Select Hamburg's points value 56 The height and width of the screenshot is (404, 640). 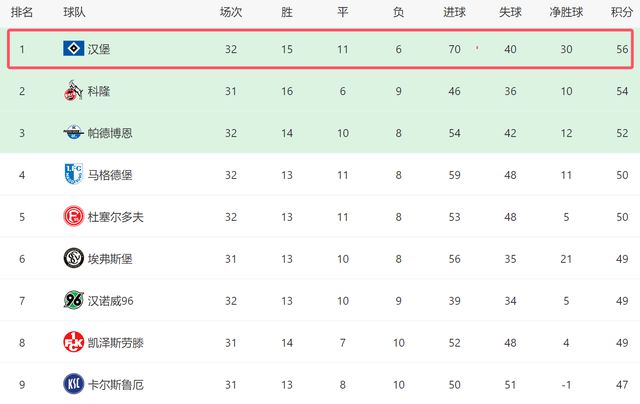click(622, 49)
